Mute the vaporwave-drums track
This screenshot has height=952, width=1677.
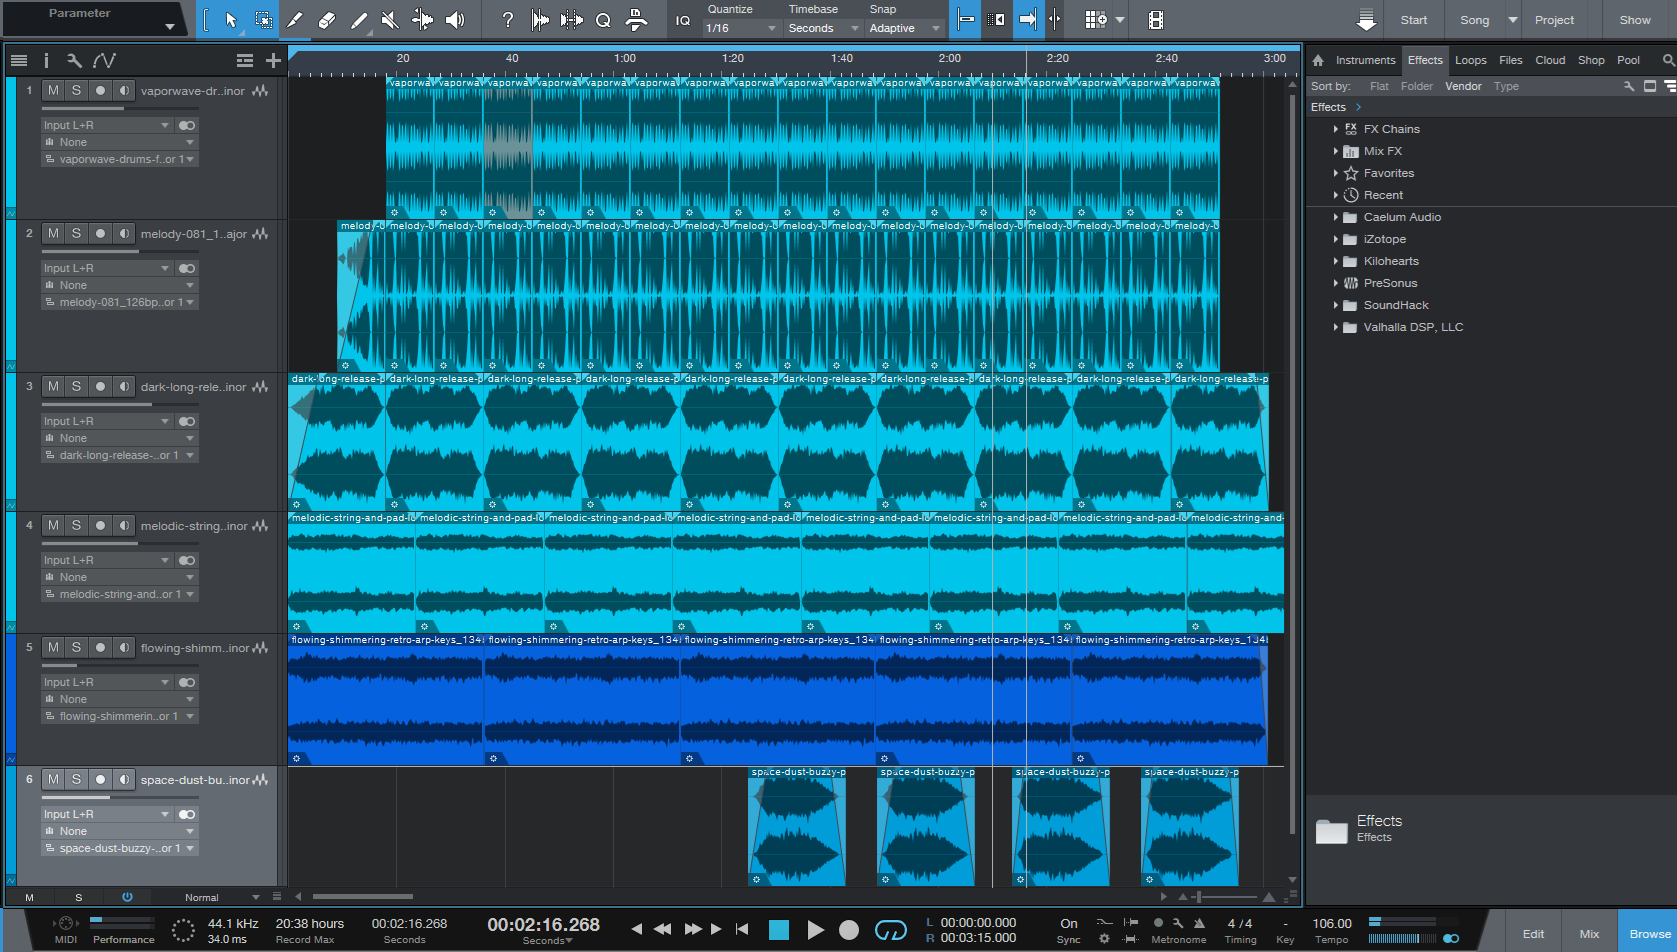pos(53,90)
